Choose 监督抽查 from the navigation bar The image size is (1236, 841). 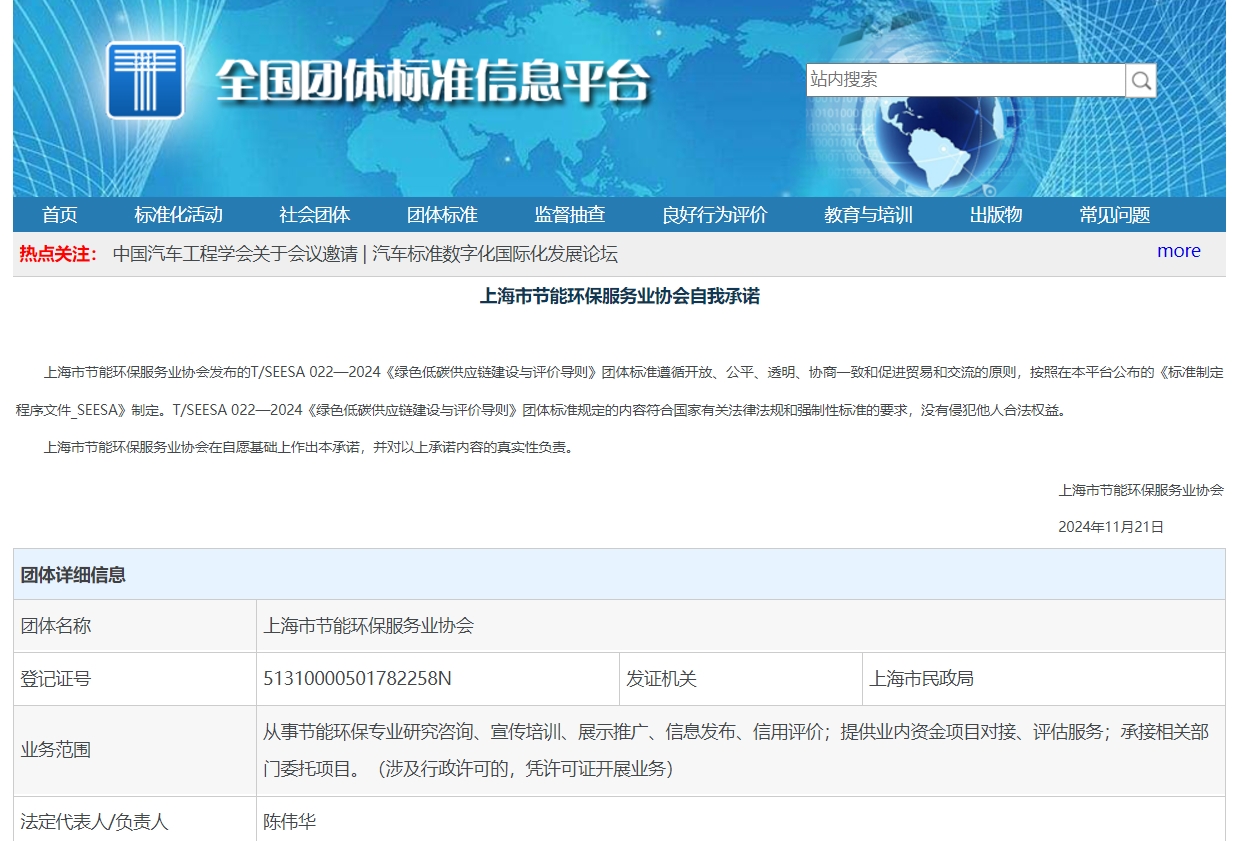click(x=569, y=215)
